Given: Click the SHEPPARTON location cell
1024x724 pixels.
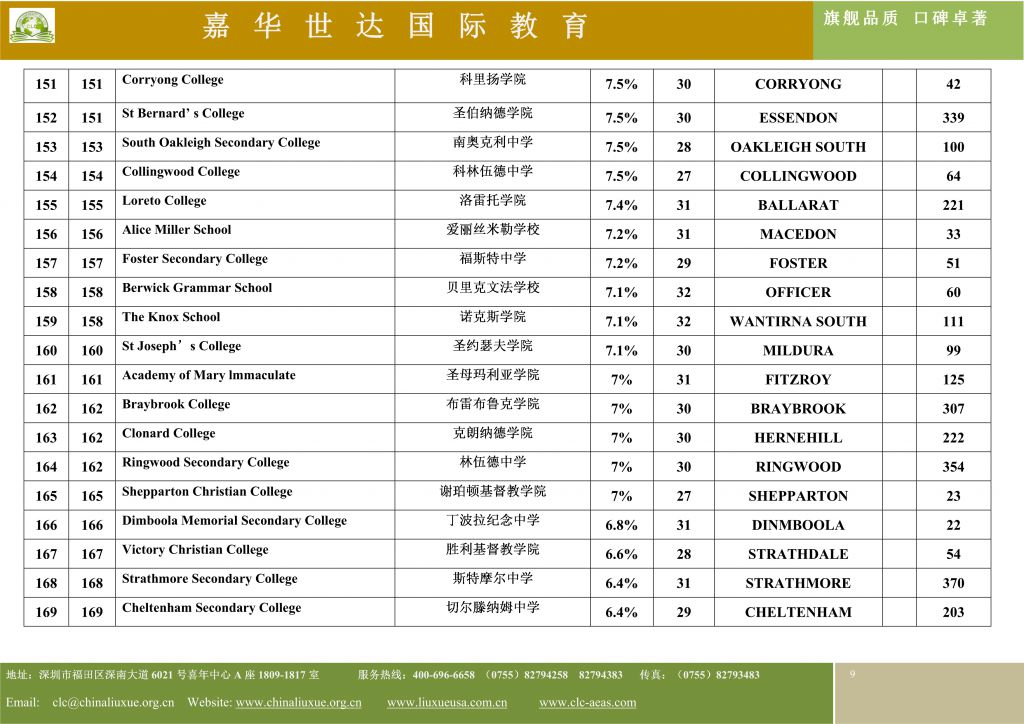Looking at the screenshot, I should (x=798, y=496).
